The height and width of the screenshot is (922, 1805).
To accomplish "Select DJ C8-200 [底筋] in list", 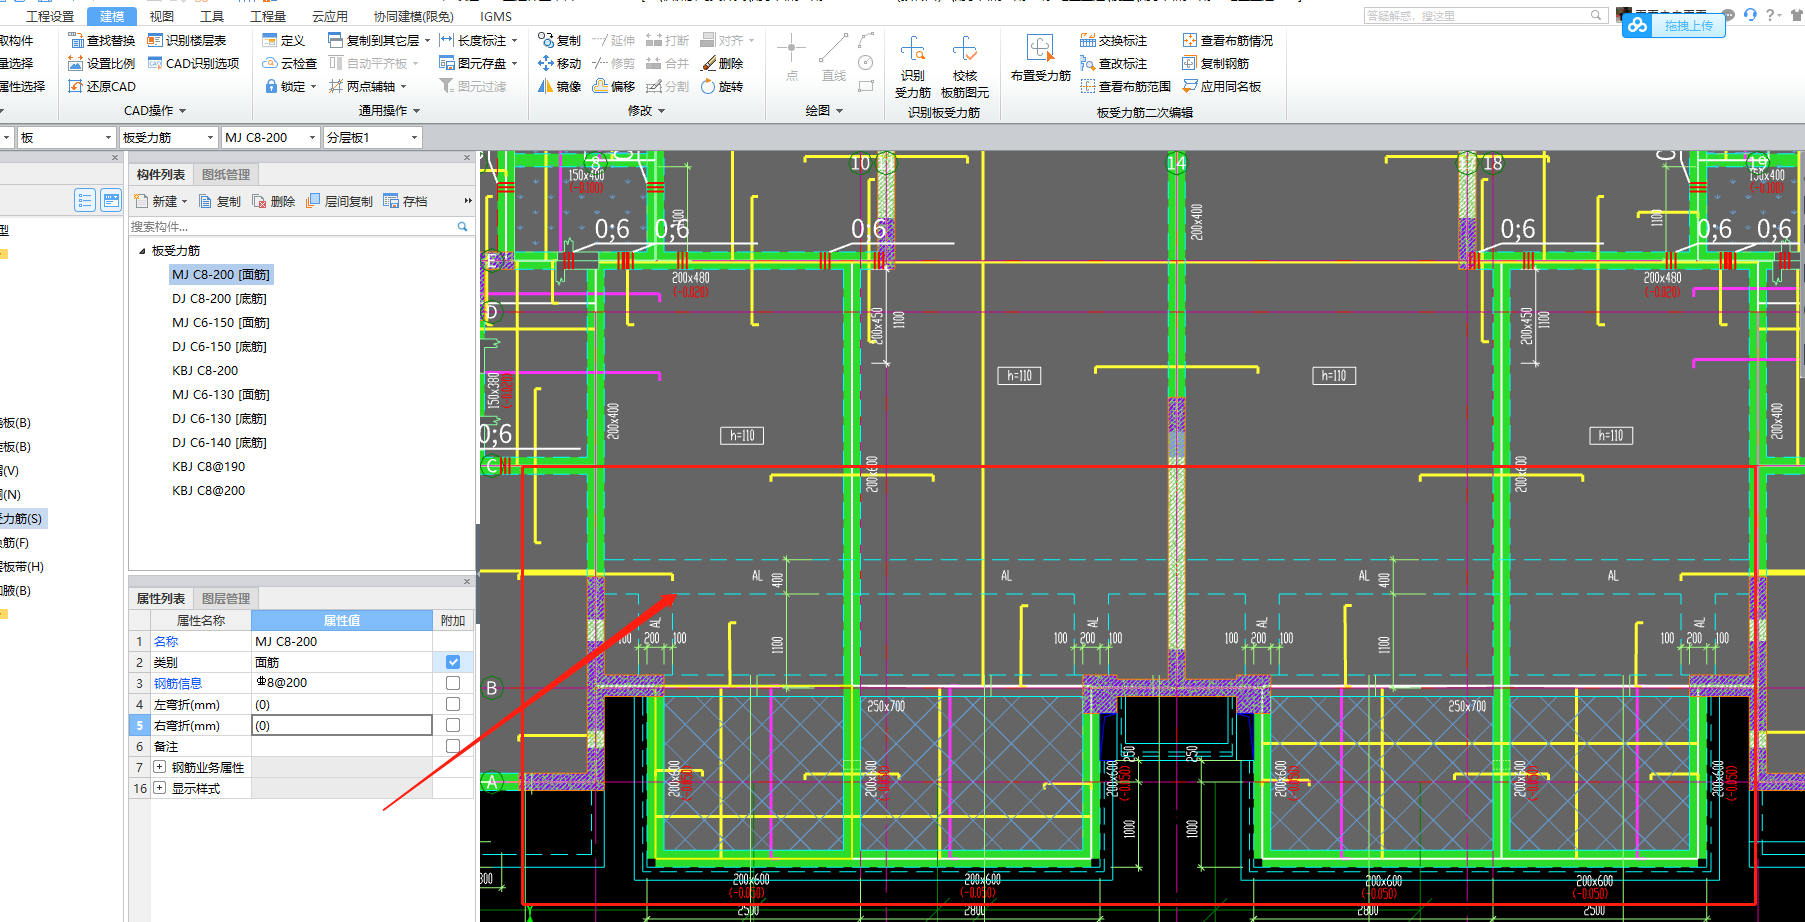I will coord(219,298).
